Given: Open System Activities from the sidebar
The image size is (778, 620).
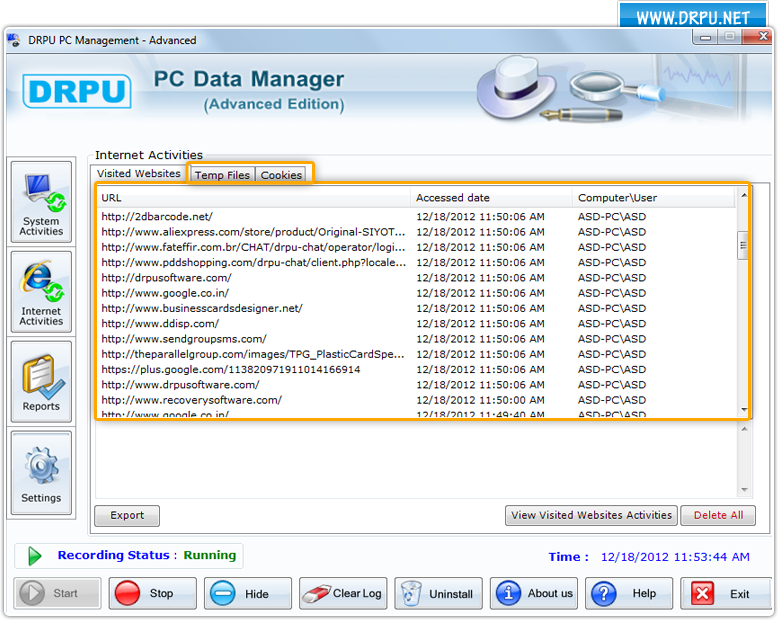Looking at the screenshot, I should [x=41, y=202].
